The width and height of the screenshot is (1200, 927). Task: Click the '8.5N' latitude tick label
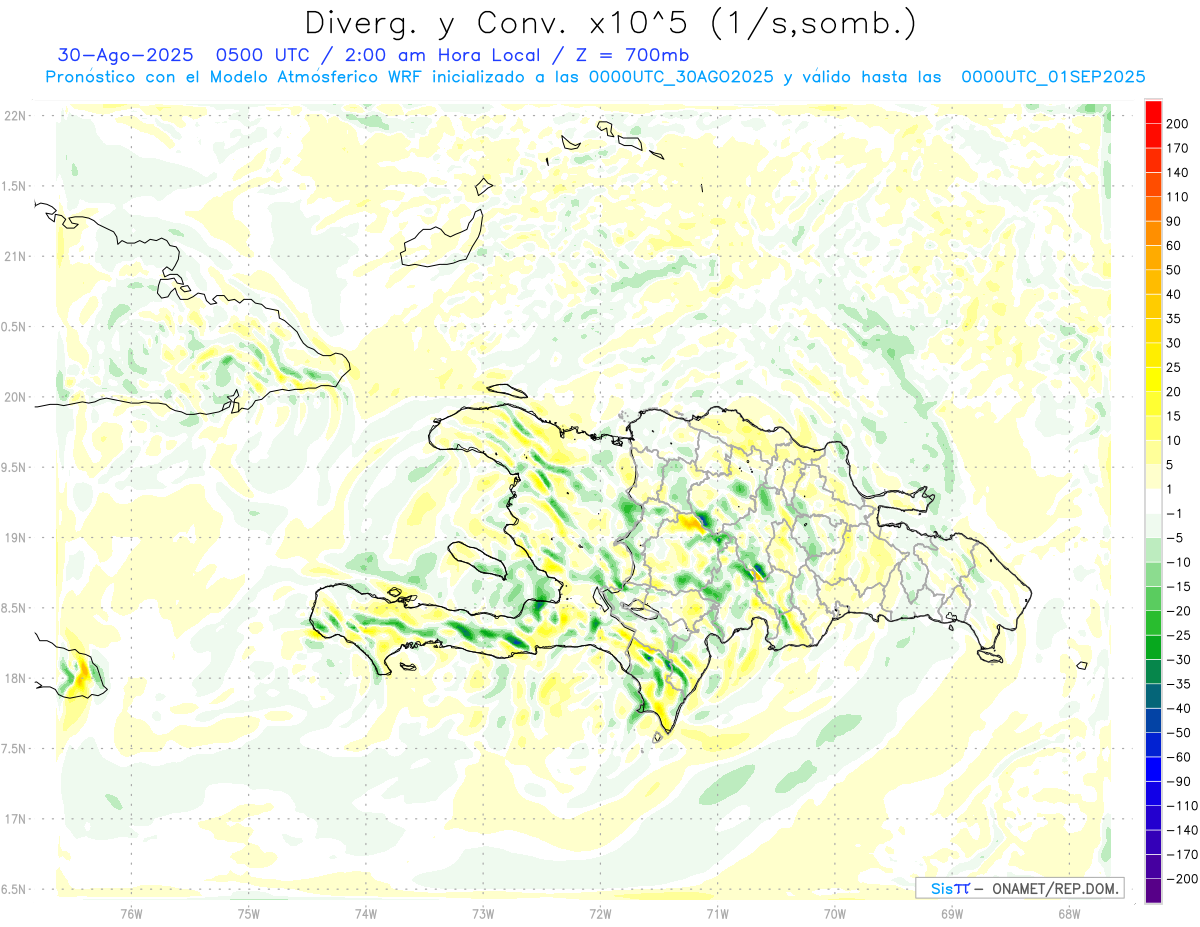[x=14, y=608]
